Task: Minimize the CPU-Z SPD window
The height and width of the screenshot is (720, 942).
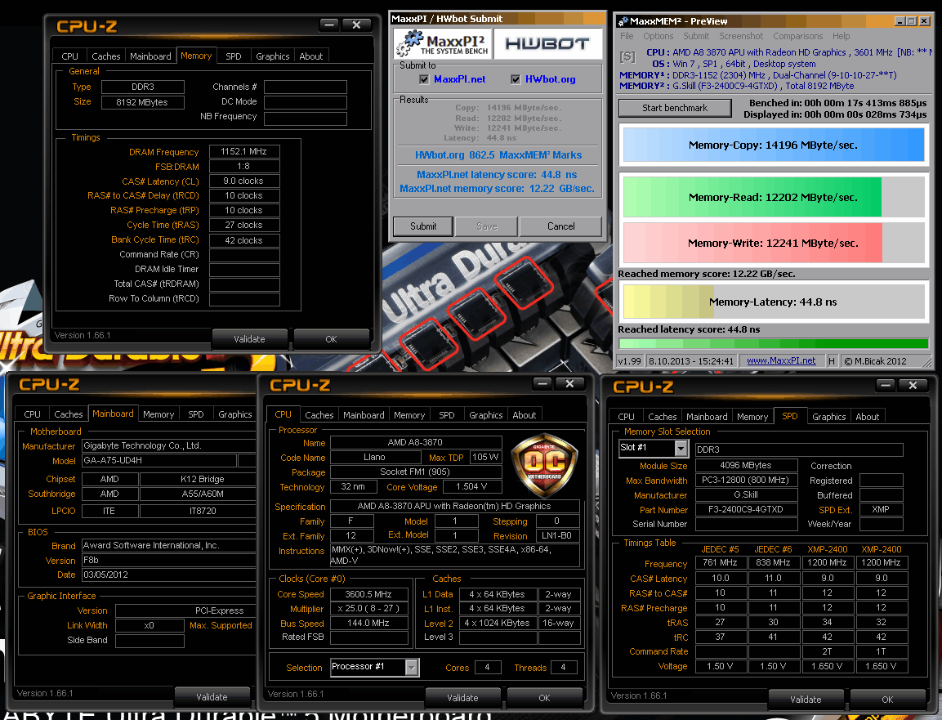Action: 886,385
